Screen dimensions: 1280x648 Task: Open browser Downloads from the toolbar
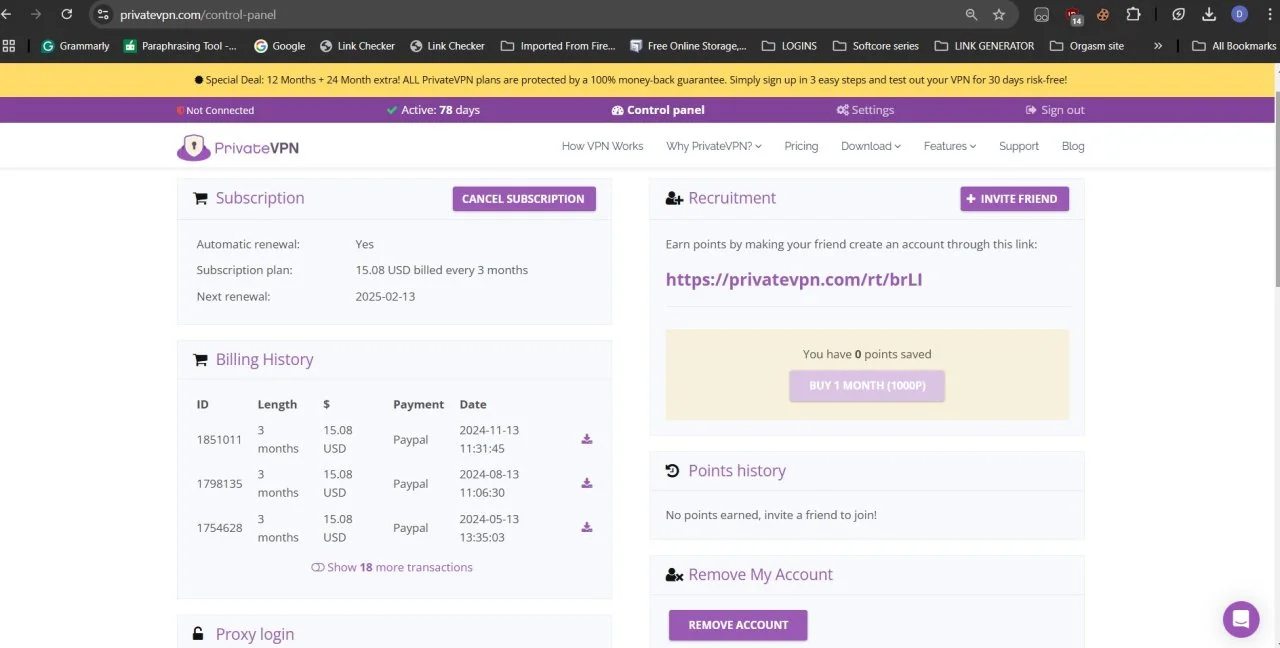tap(1209, 15)
